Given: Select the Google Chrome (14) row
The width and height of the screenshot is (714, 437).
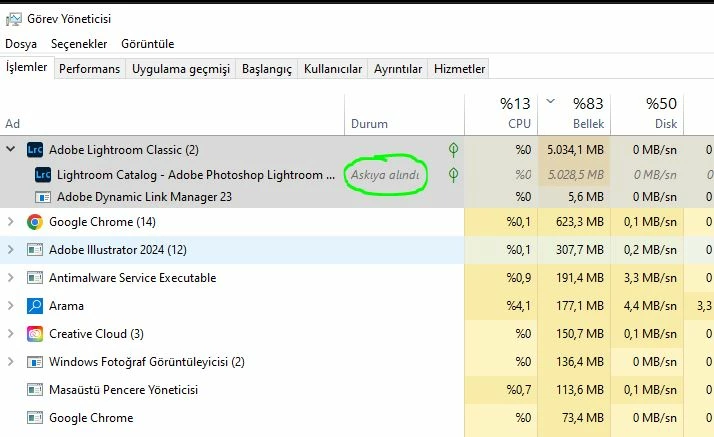Looking at the screenshot, I should point(357,222).
